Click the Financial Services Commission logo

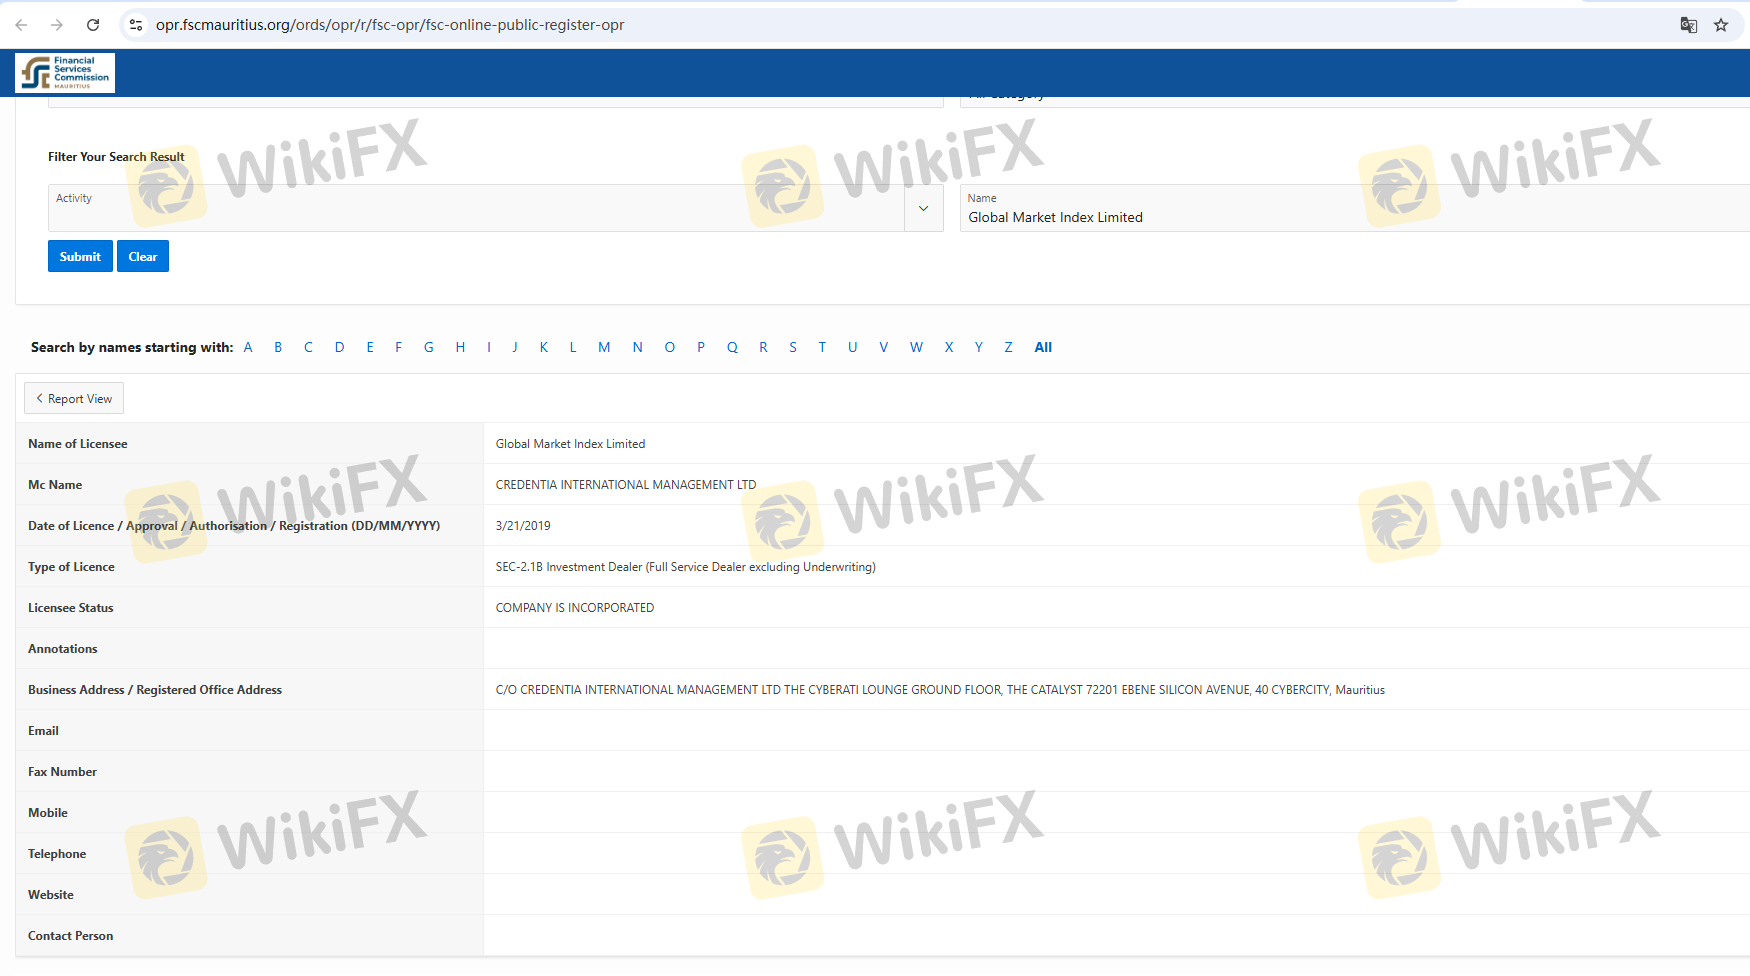[x=65, y=73]
